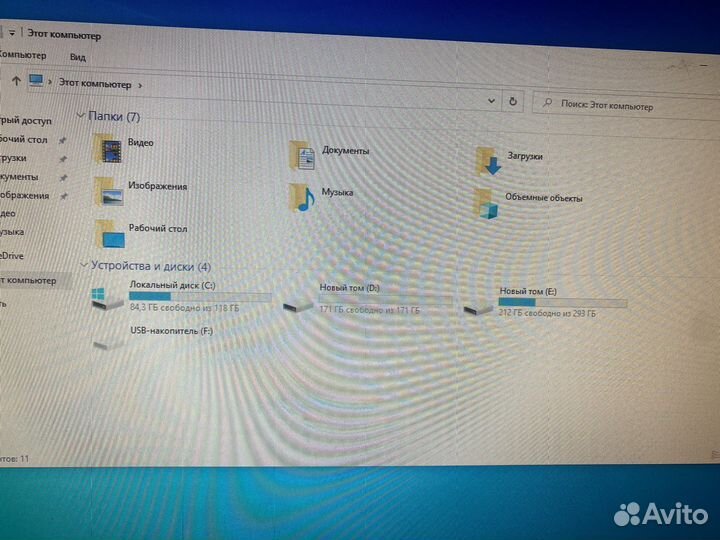
Task: Open the Объемные объекты folder icon
Action: pyautogui.click(x=485, y=201)
